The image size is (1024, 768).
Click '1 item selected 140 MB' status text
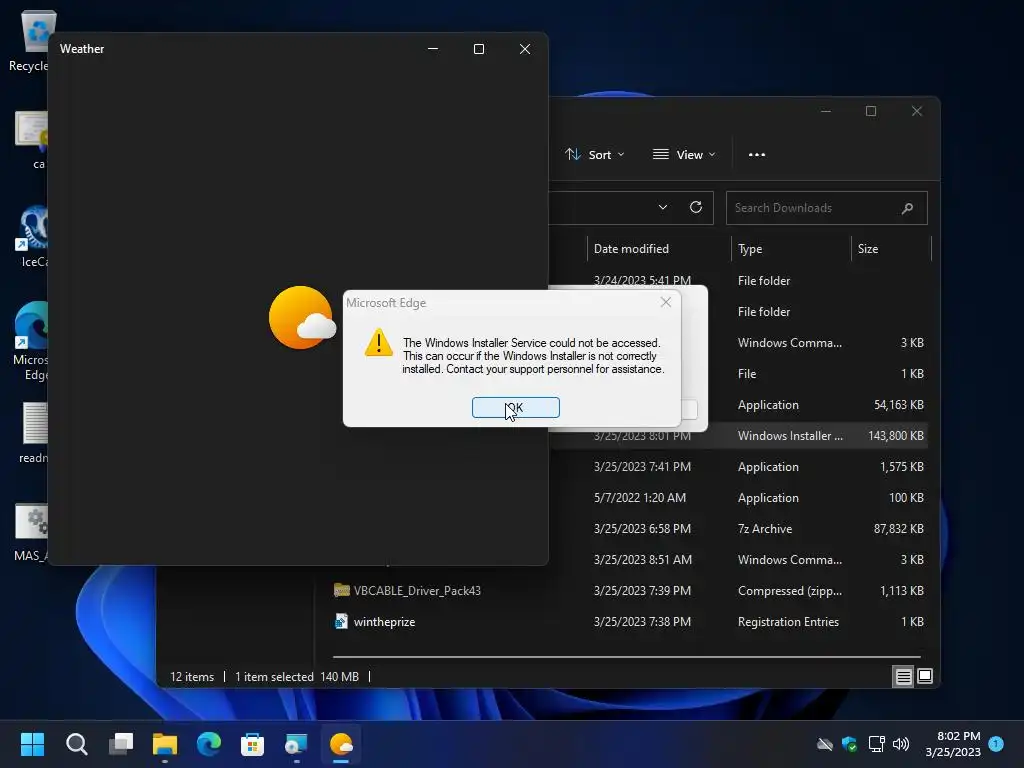click(297, 677)
